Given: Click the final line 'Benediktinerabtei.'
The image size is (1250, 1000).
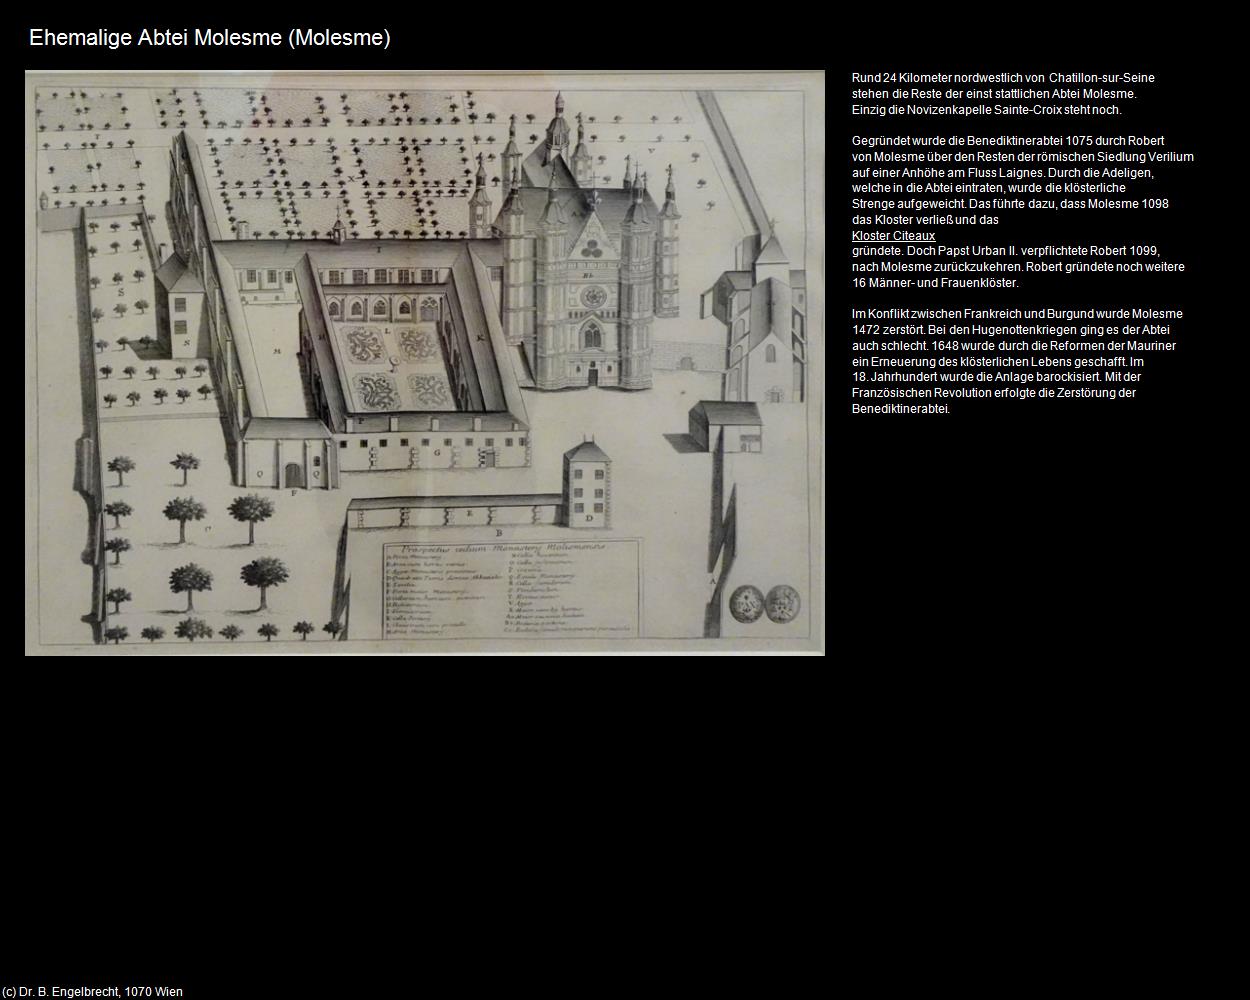Looking at the screenshot, I should pos(900,409).
